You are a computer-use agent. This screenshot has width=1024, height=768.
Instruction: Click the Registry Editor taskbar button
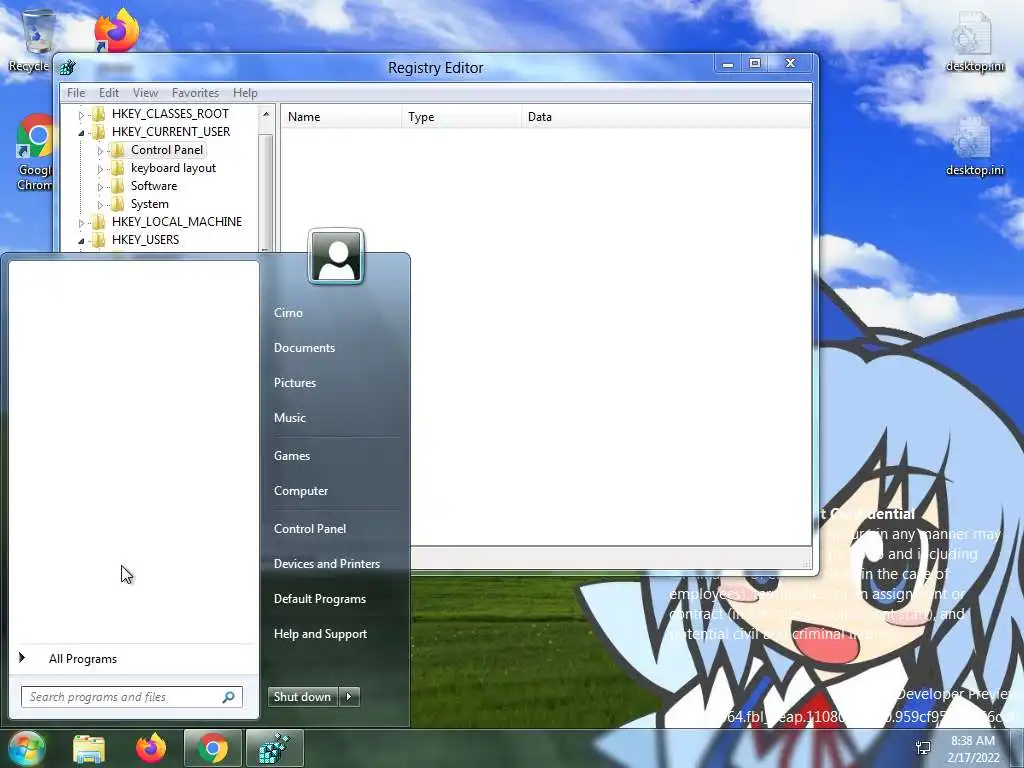pos(274,748)
